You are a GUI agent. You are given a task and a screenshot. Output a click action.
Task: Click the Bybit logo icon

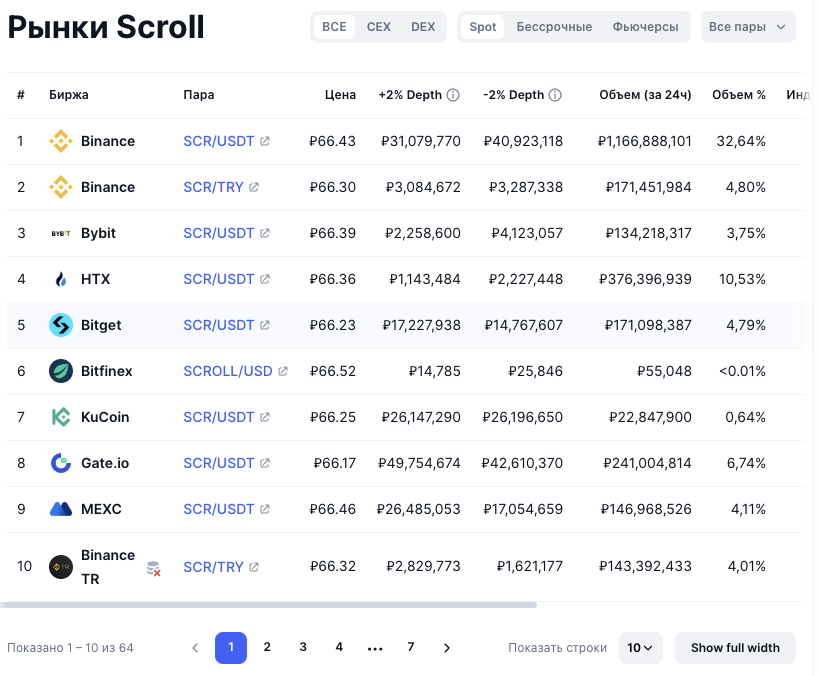(61, 233)
